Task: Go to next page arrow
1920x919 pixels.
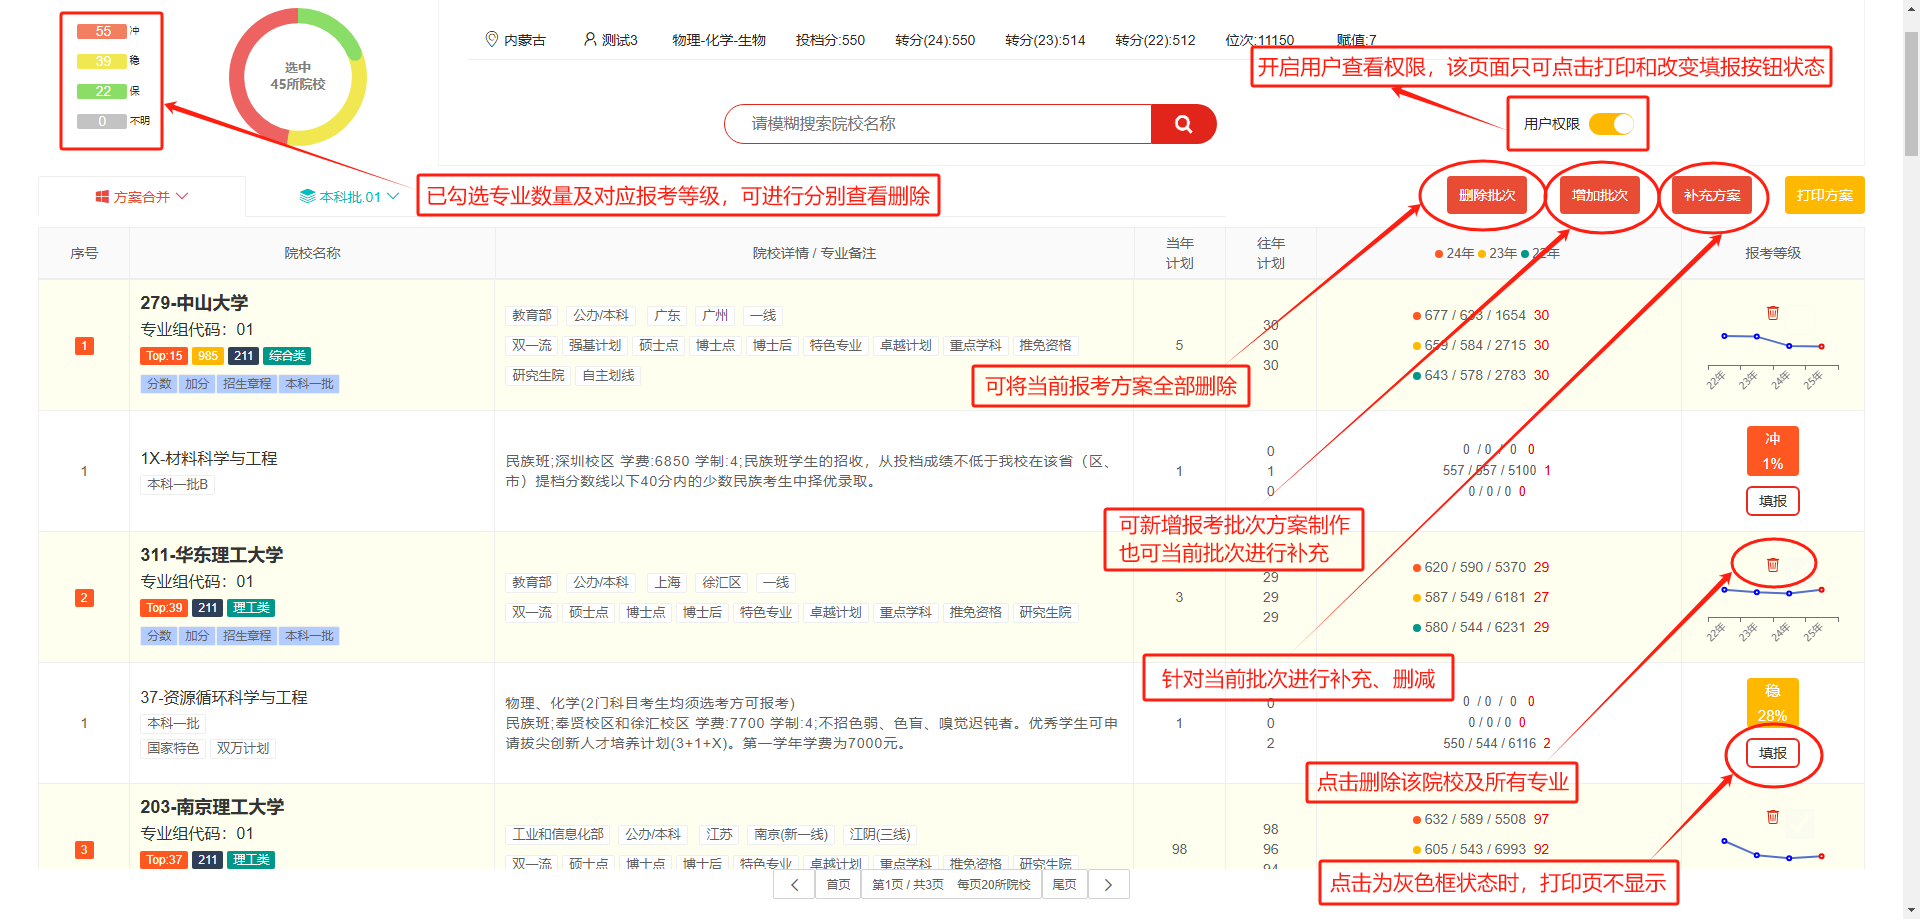Action: [1108, 884]
